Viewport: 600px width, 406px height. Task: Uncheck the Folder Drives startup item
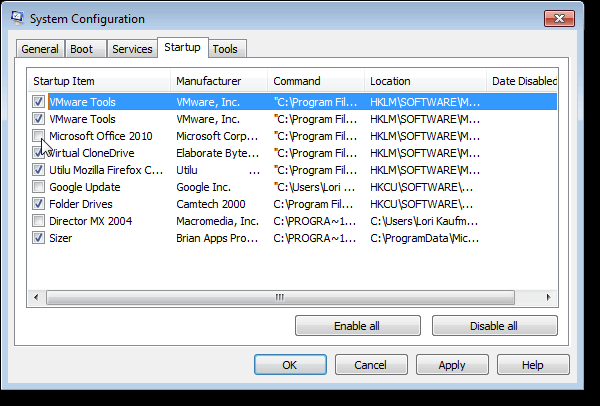click(38, 204)
